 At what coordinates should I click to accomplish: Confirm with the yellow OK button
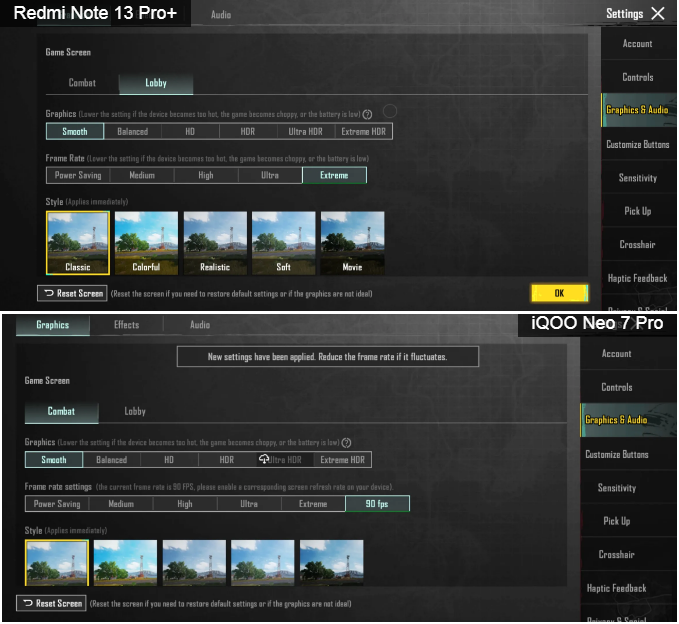(559, 293)
